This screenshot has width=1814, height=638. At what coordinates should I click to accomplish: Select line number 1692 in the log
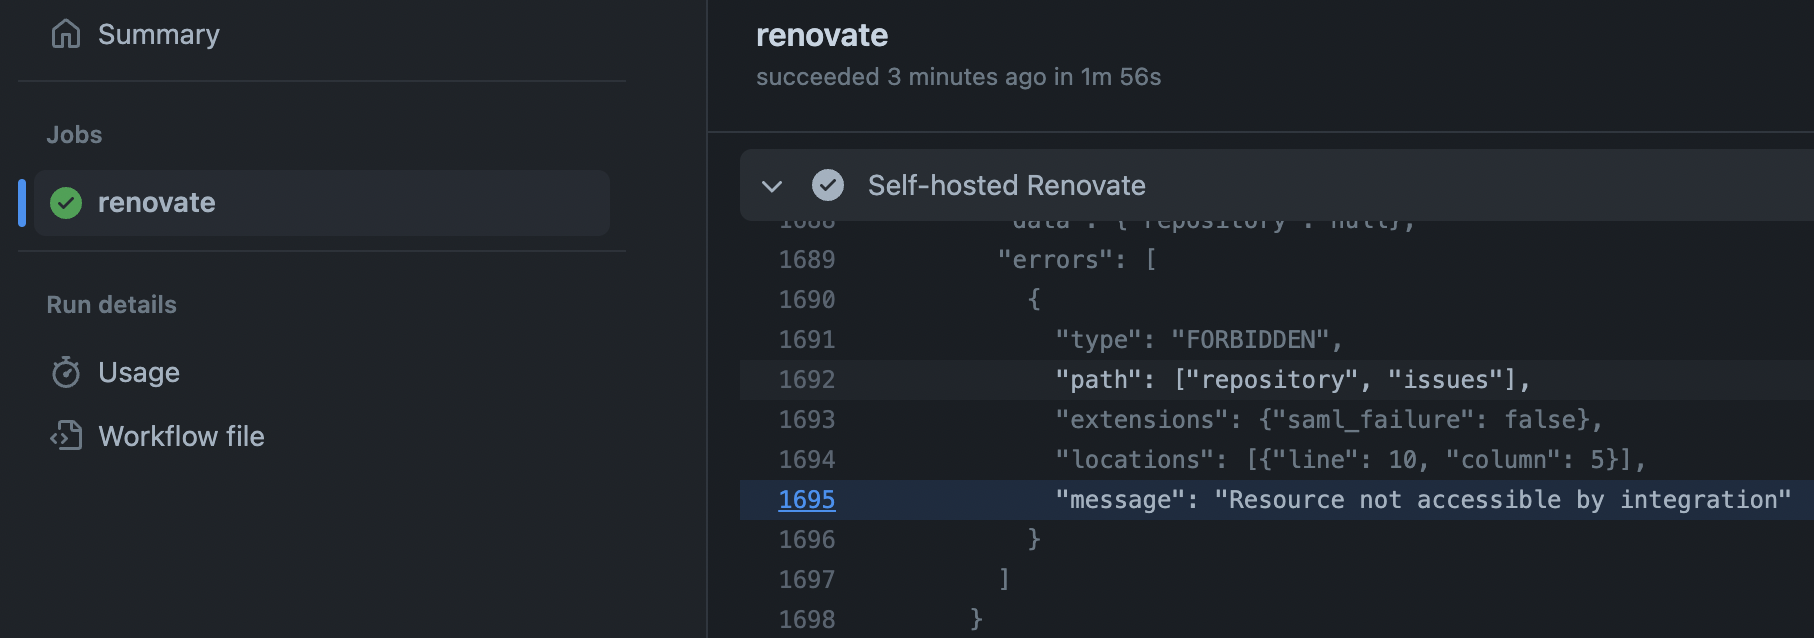pyautogui.click(x=806, y=379)
